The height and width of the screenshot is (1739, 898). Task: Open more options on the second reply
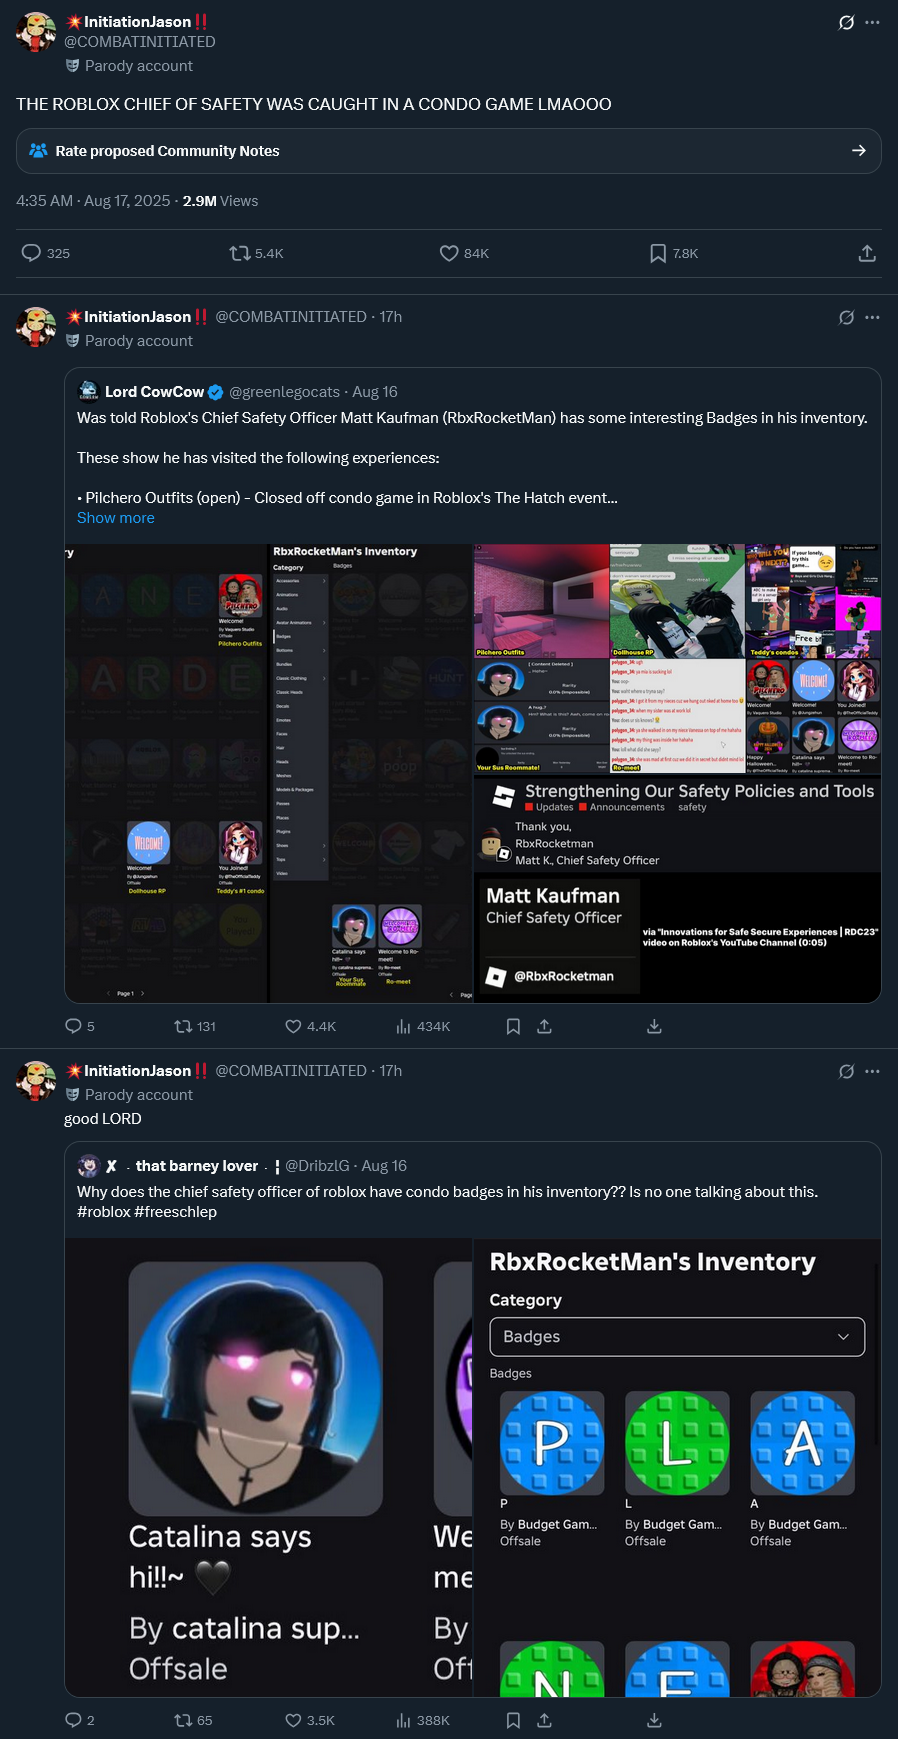tap(873, 317)
